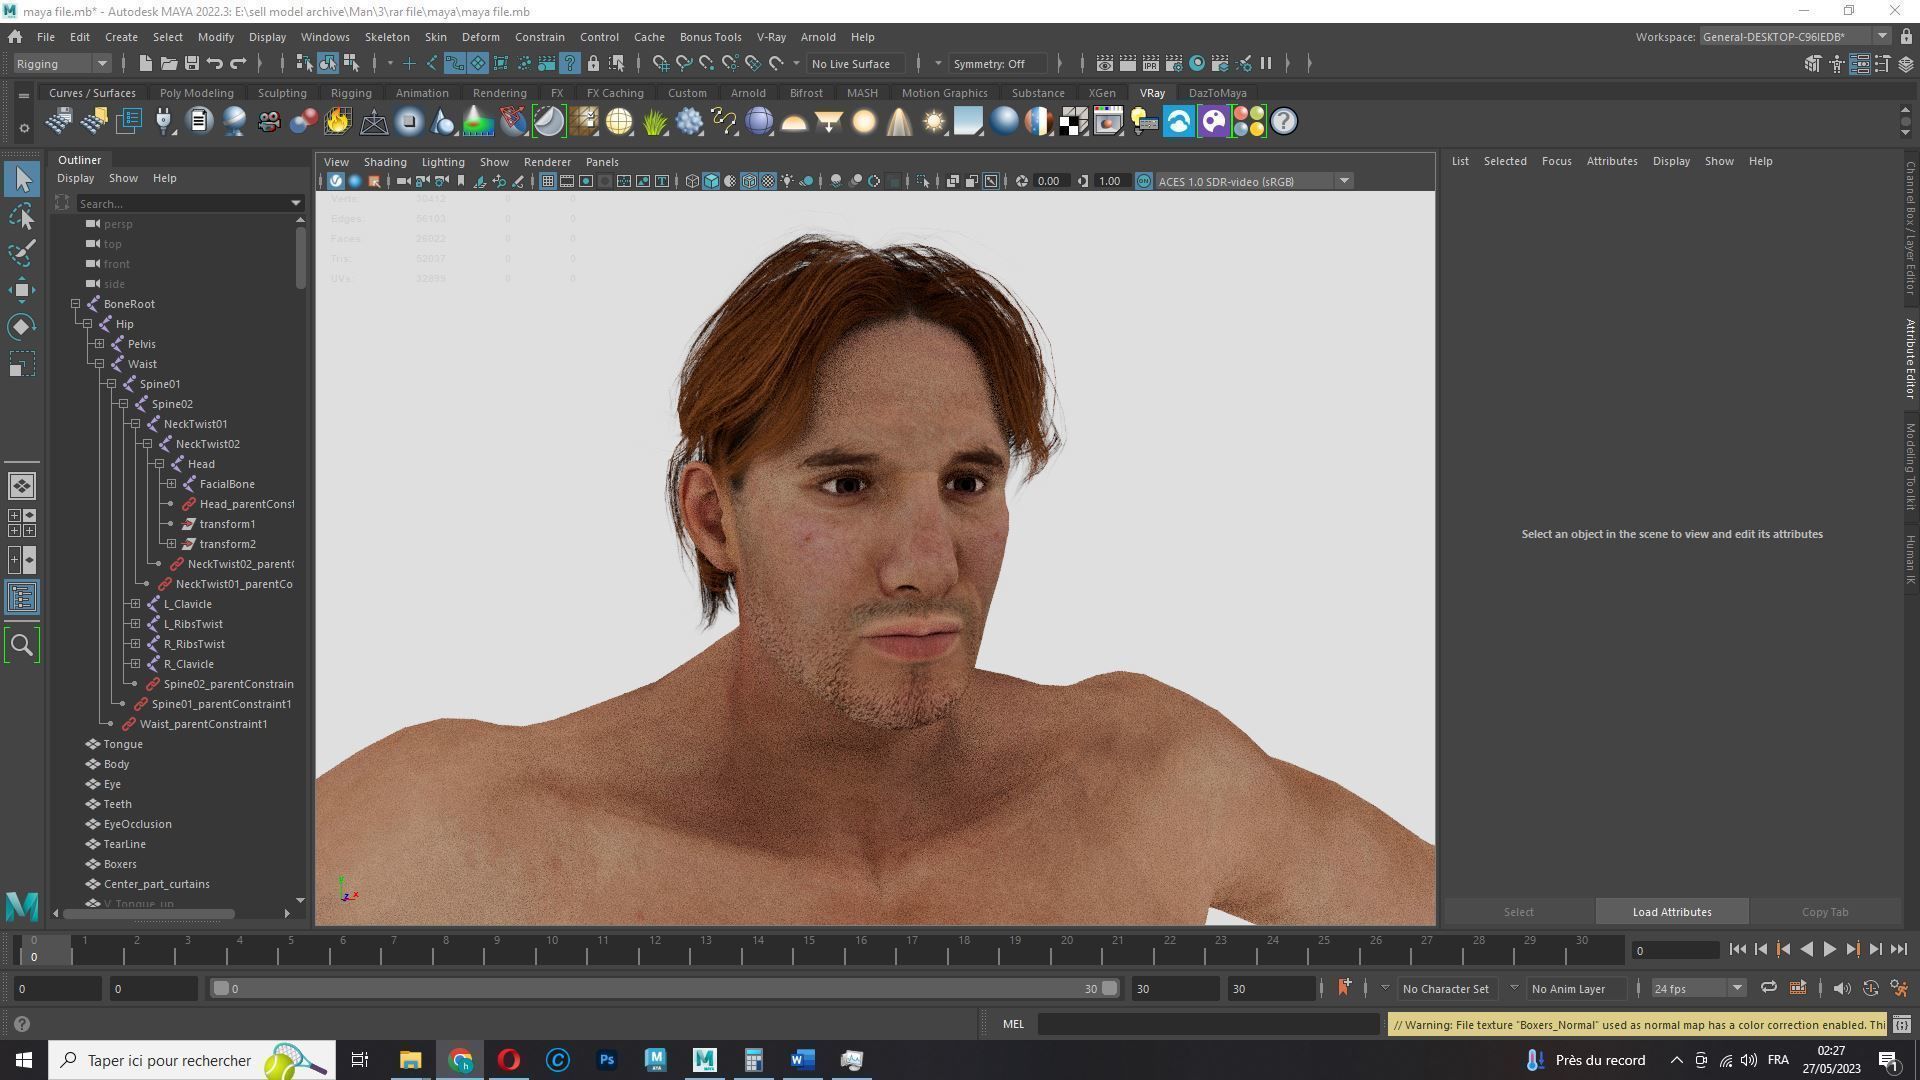The image size is (1920, 1080).
Task: Click the Outliner horizontal scrollbar
Action: pyautogui.click(x=149, y=913)
